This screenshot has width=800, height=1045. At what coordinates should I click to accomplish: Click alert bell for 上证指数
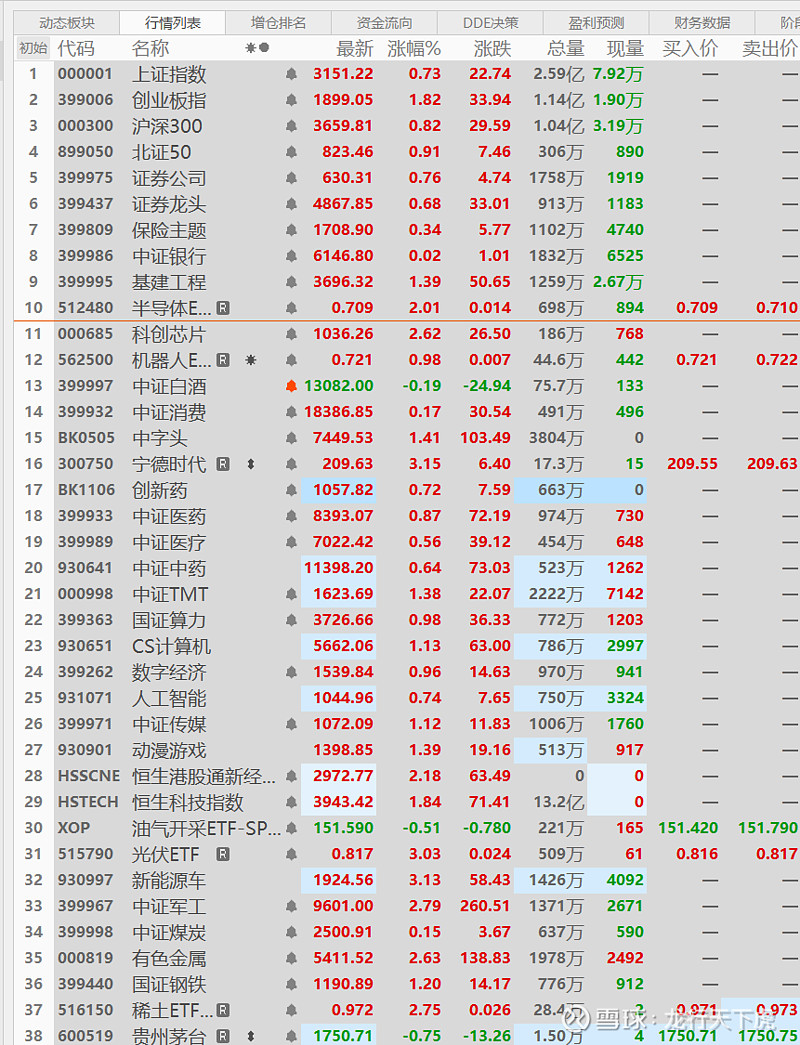click(x=291, y=74)
